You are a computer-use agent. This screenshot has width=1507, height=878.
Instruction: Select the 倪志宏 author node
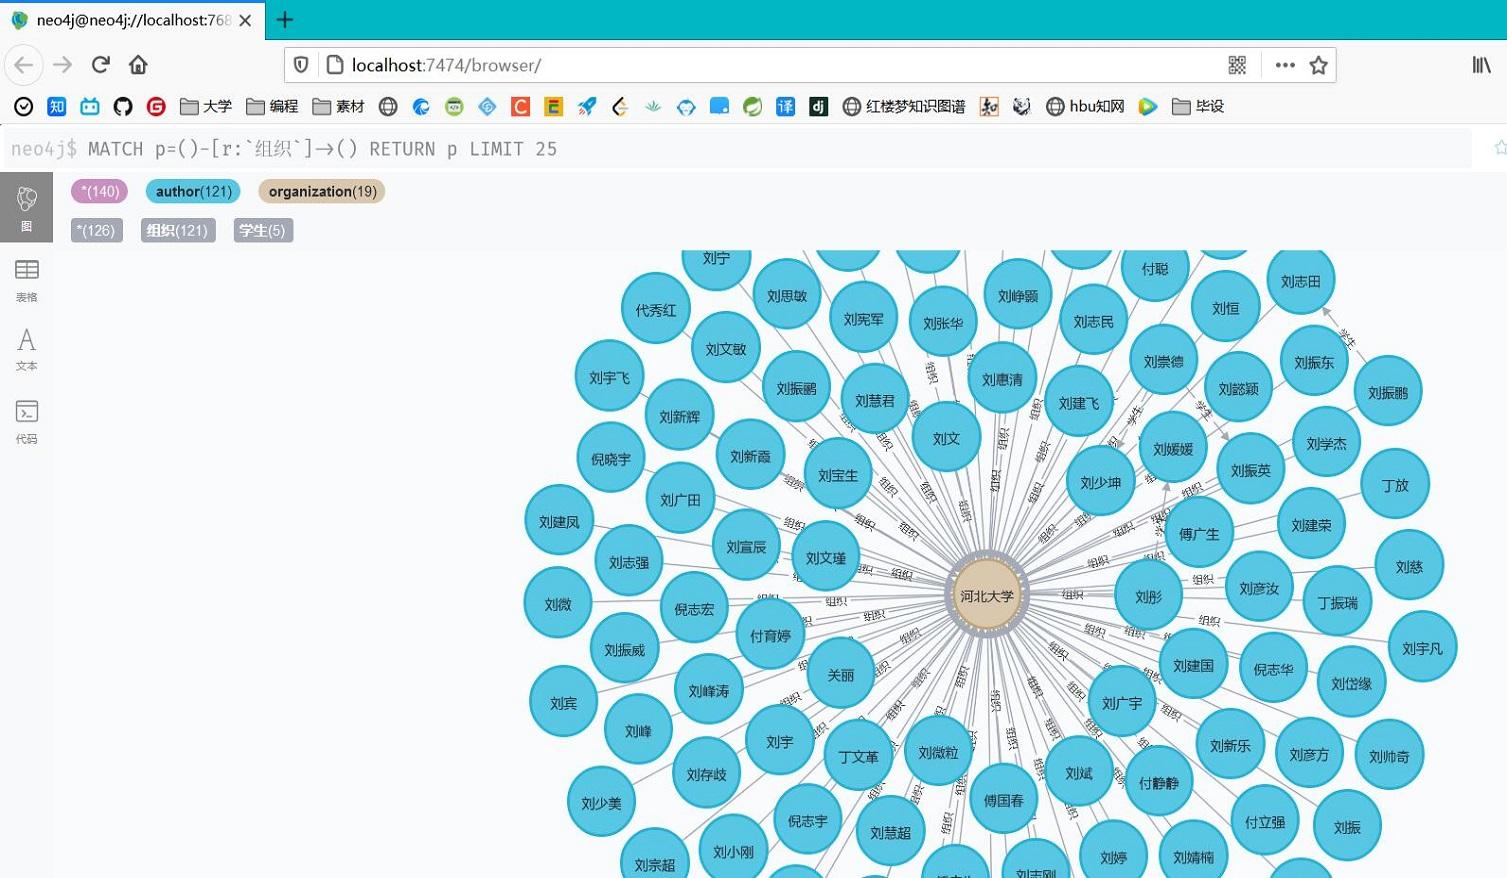coord(694,608)
